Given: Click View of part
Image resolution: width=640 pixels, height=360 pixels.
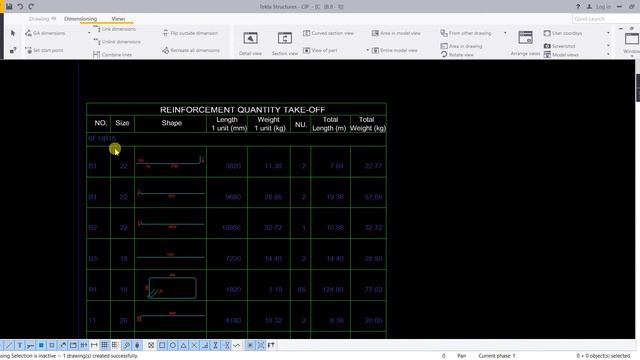Looking at the screenshot, I should point(320,50).
